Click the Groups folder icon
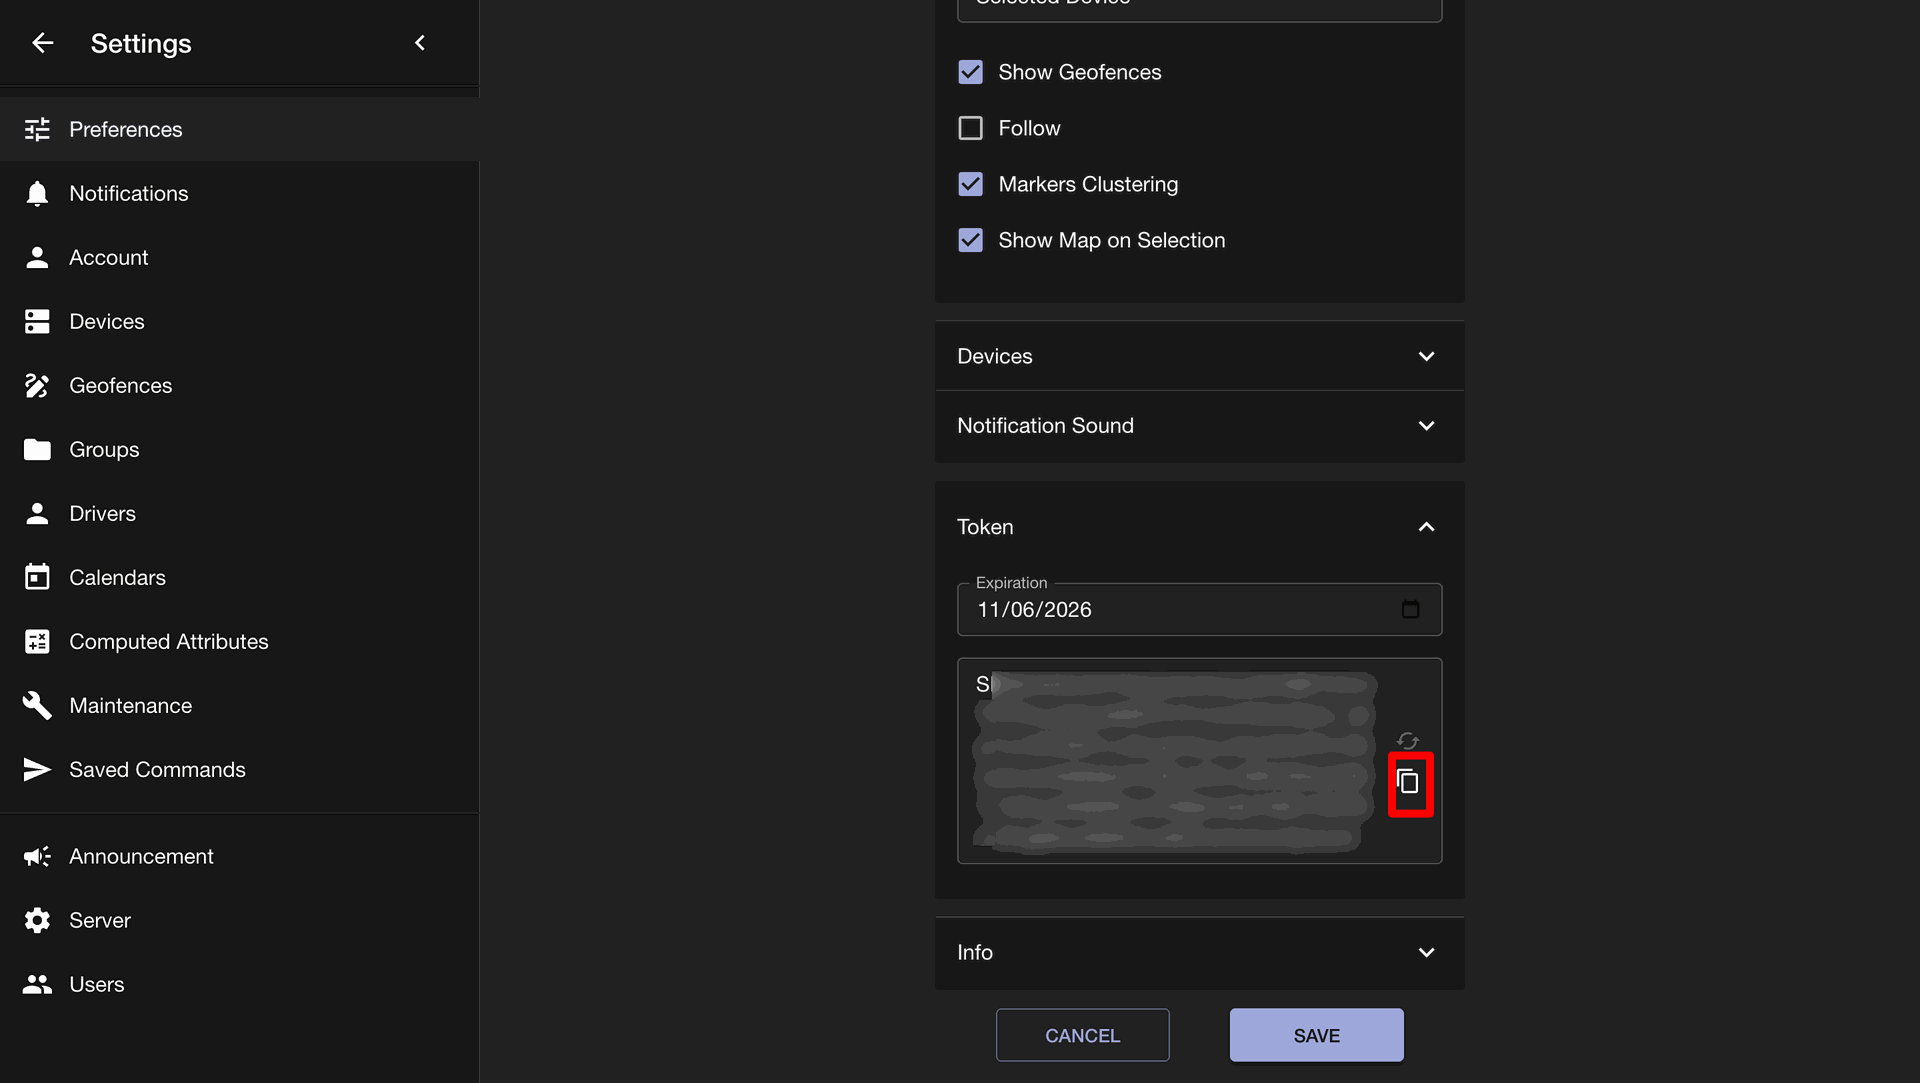1920x1083 pixels. (x=37, y=449)
